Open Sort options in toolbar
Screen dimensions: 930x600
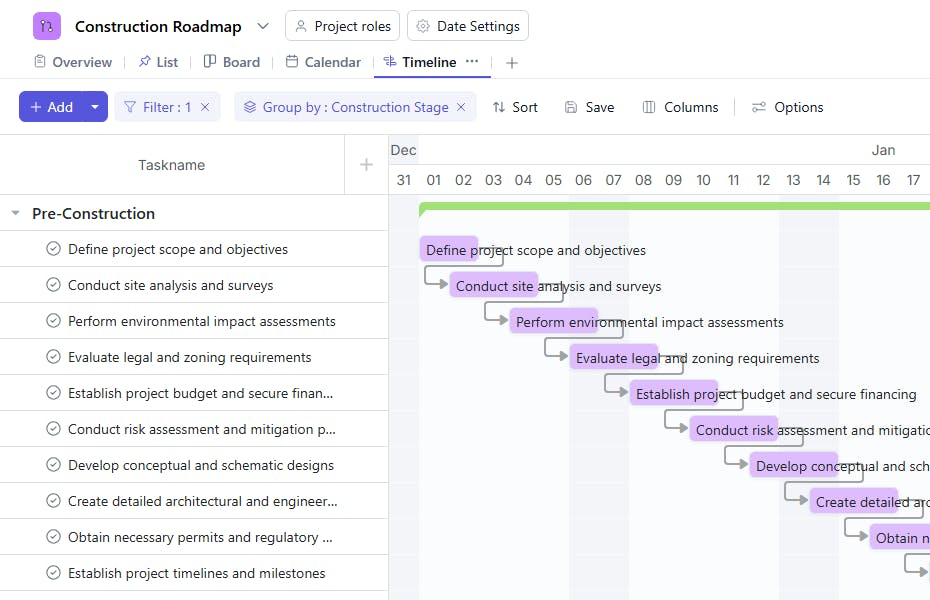(515, 107)
